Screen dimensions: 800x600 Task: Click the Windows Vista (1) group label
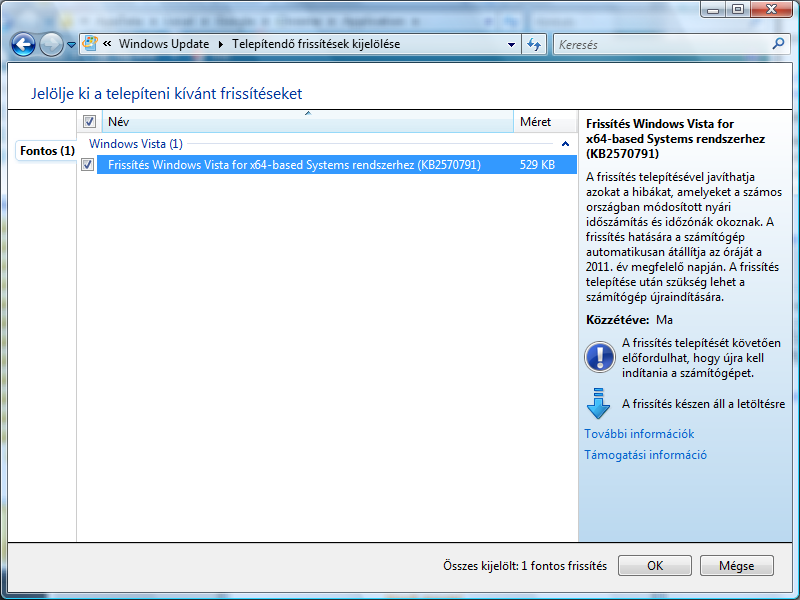click(x=136, y=144)
